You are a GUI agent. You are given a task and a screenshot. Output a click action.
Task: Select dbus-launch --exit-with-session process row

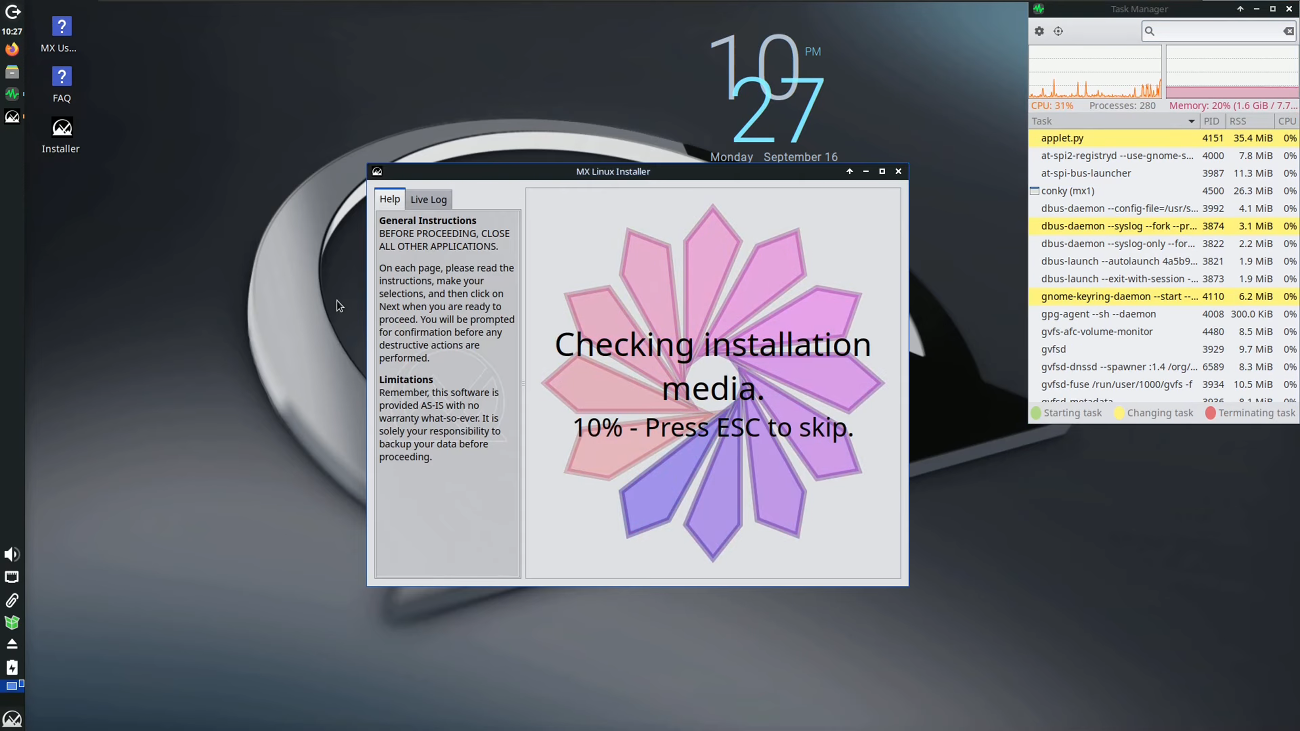[1164, 279]
